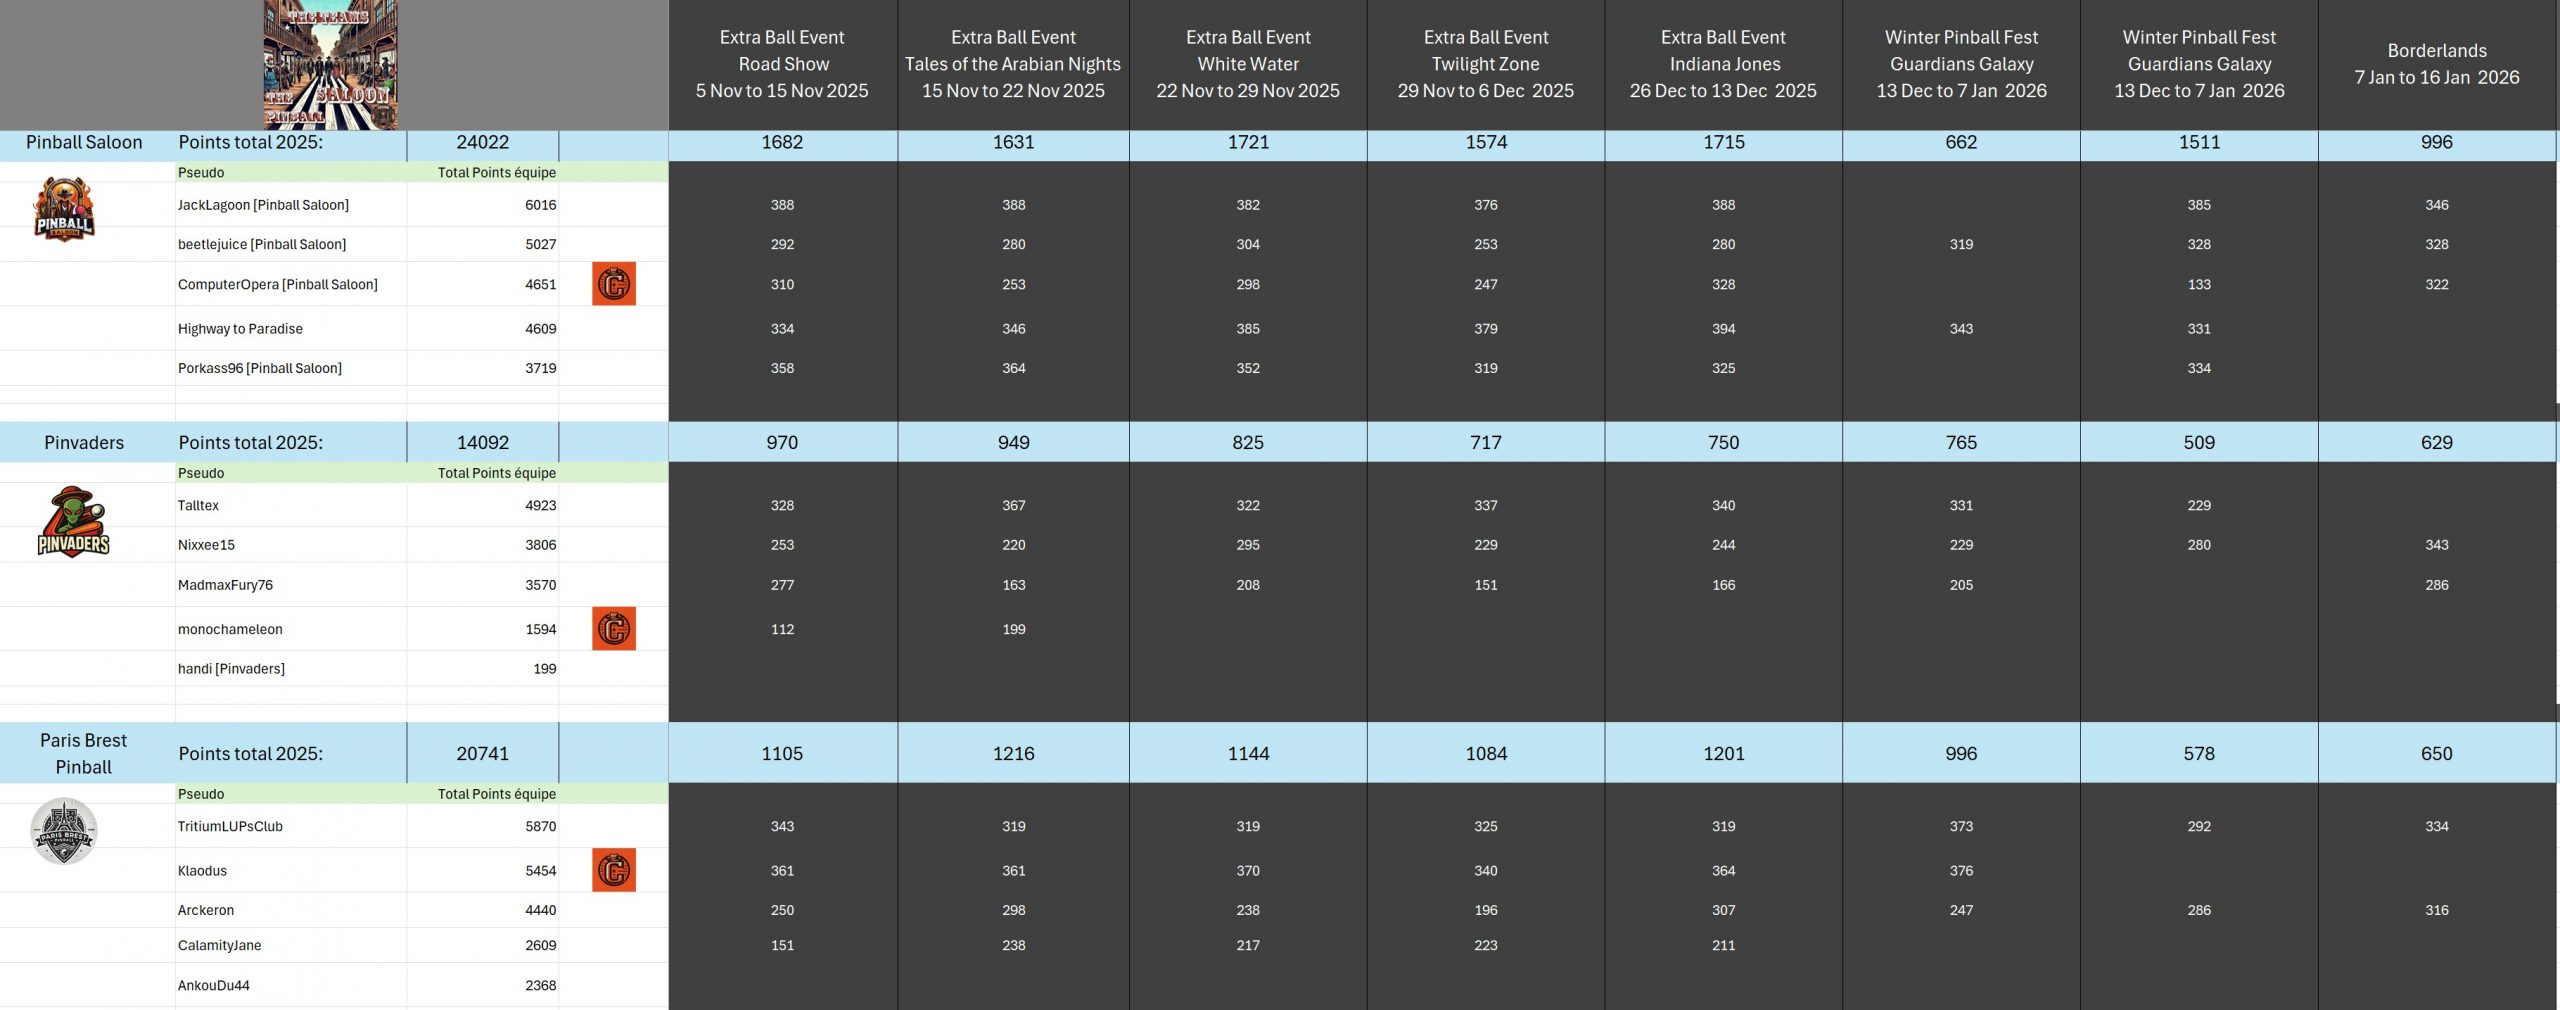The image size is (2560, 1010).
Task: Select Pinball Saloon total points cell 24022
Action: (482, 143)
